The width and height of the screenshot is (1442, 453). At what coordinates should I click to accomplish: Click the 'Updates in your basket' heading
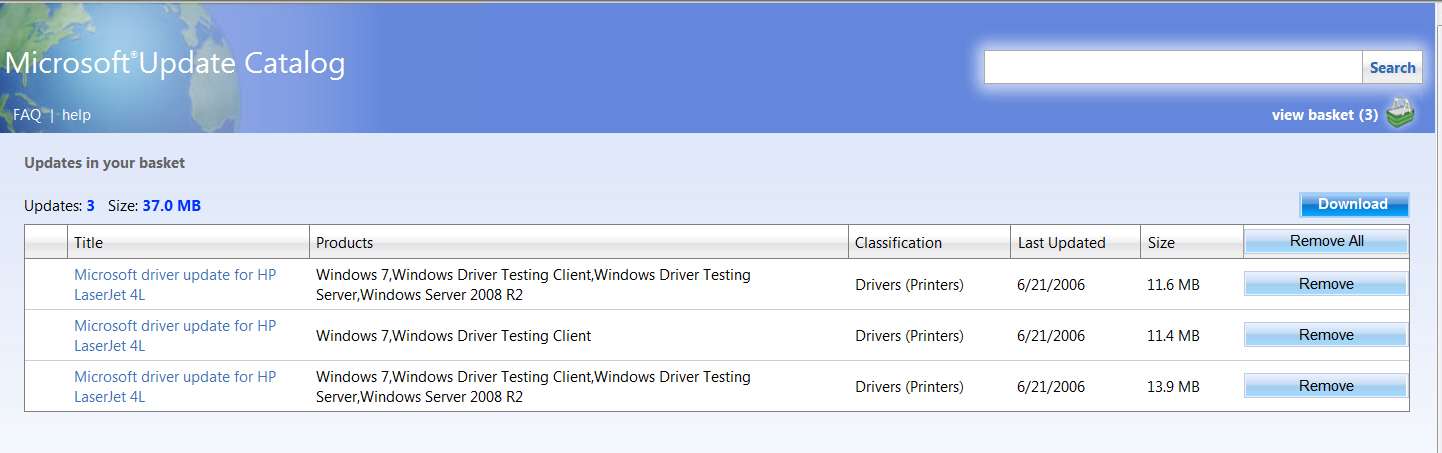tap(104, 163)
